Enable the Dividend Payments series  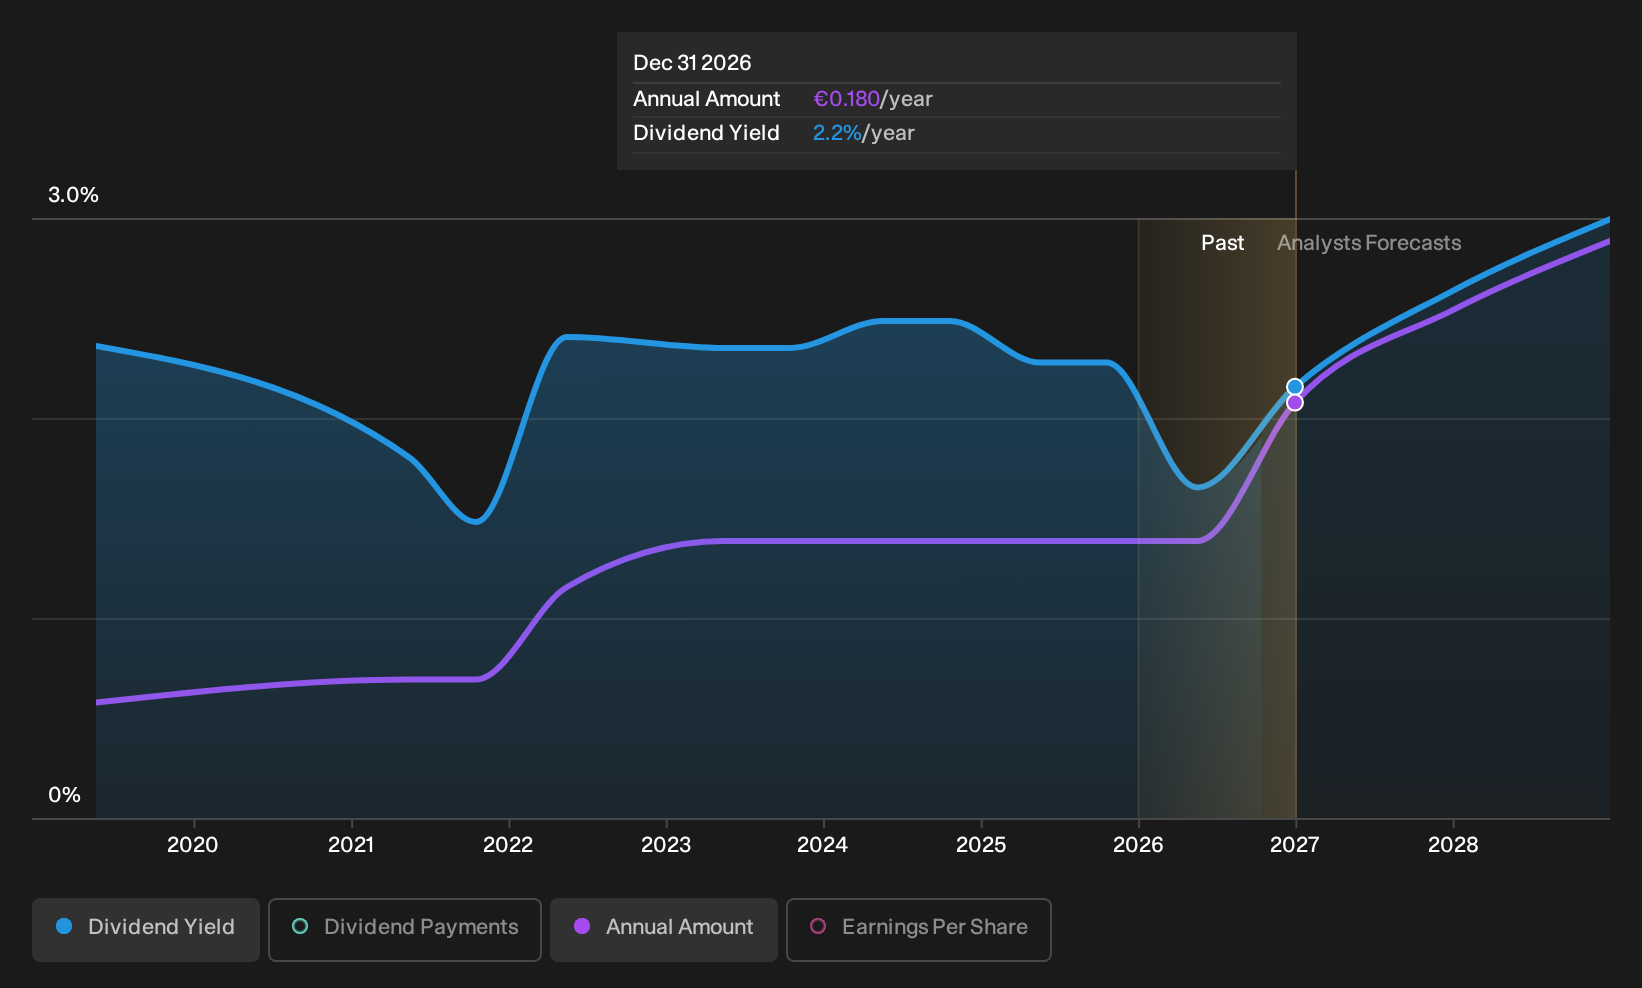[x=405, y=929]
